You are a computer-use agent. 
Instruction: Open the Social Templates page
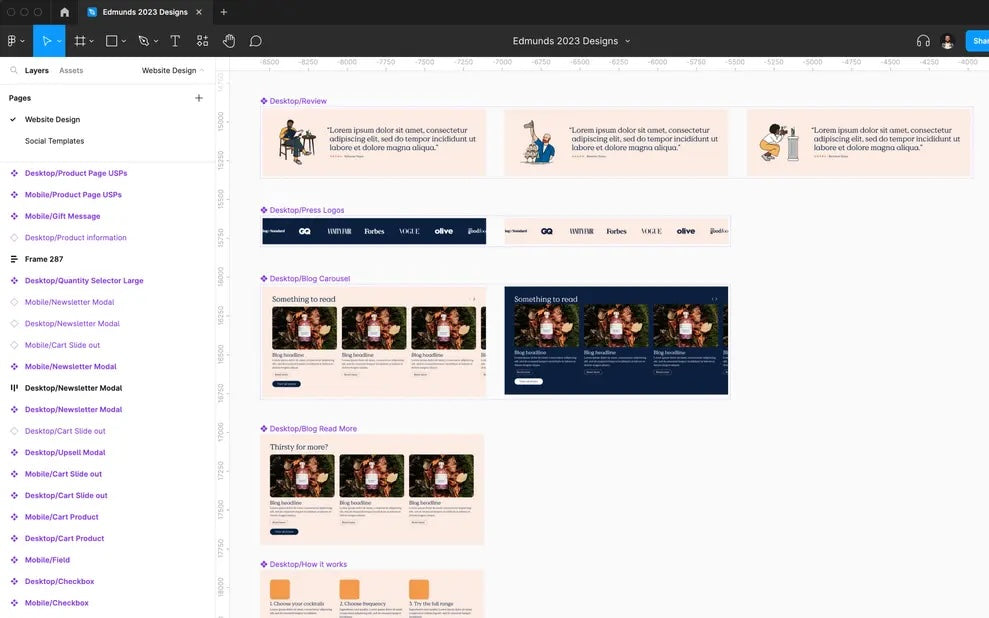(x=54, y=141)
